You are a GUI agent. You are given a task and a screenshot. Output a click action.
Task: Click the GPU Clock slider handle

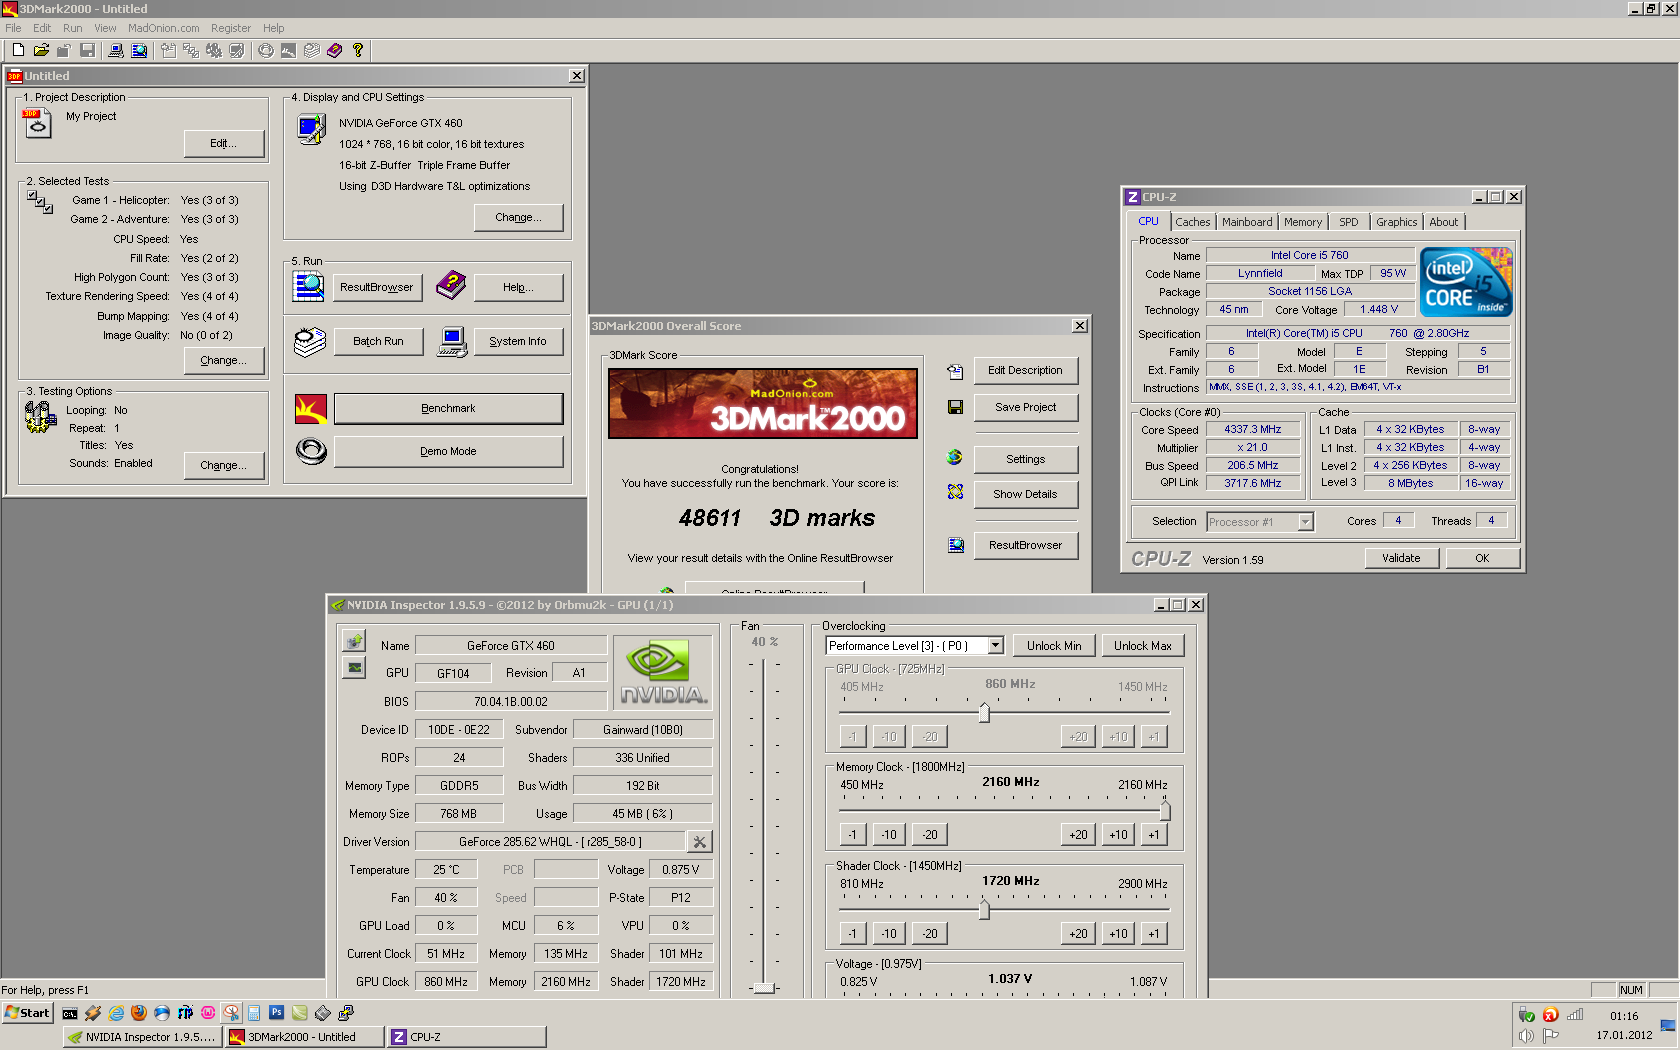click(984, 713)
